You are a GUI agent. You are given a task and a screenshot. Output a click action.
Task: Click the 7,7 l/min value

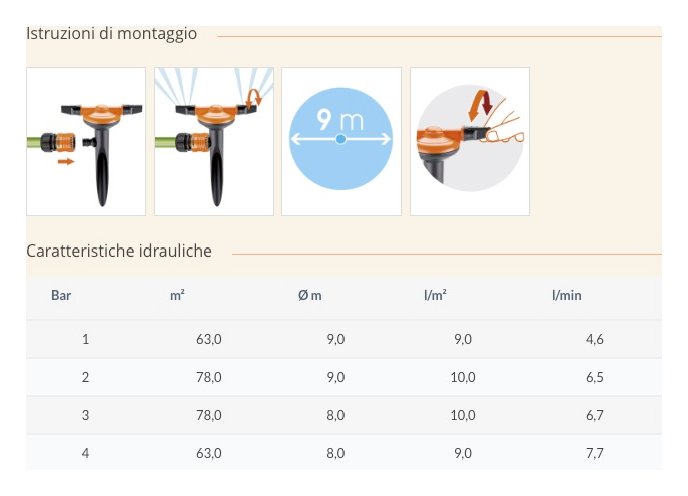pyautogui.click(x=594, y=453)
